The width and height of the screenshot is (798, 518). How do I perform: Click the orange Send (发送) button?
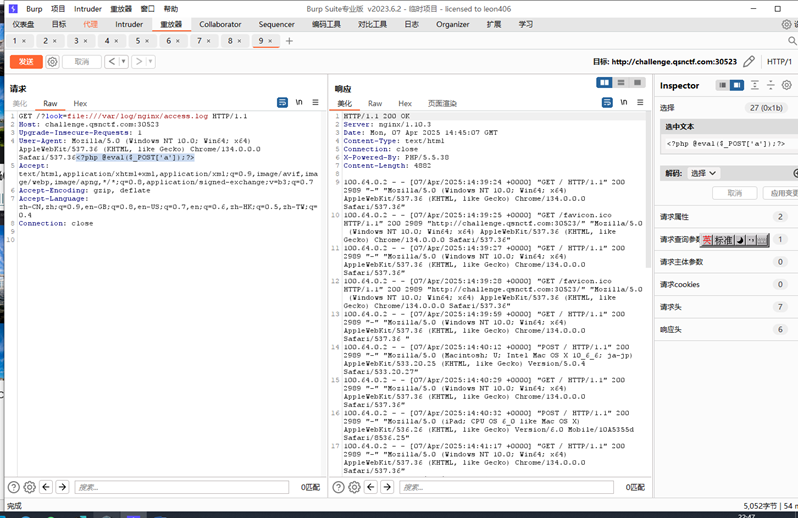[x=26, y=62]
